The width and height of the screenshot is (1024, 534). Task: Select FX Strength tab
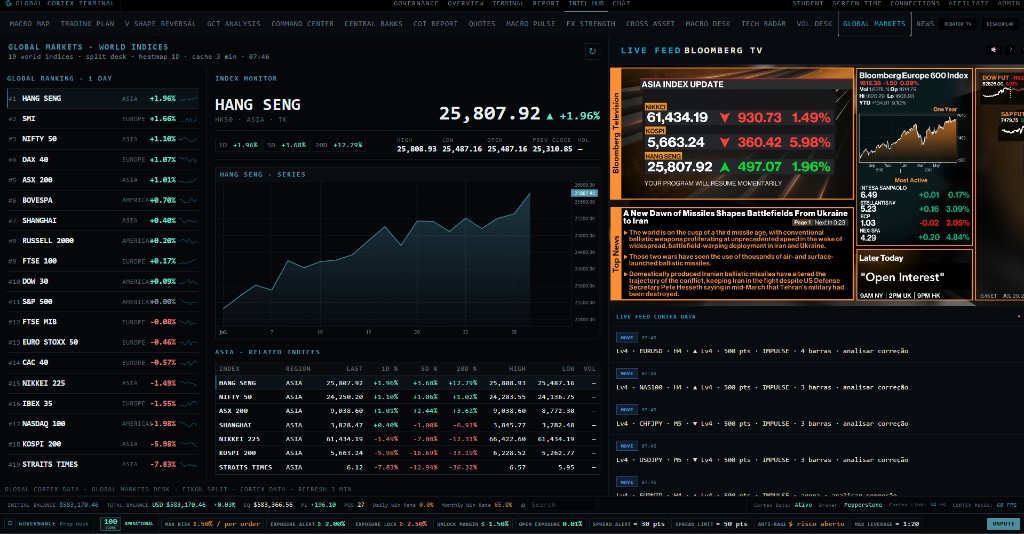pyautogui.click(x=590, y=24)
